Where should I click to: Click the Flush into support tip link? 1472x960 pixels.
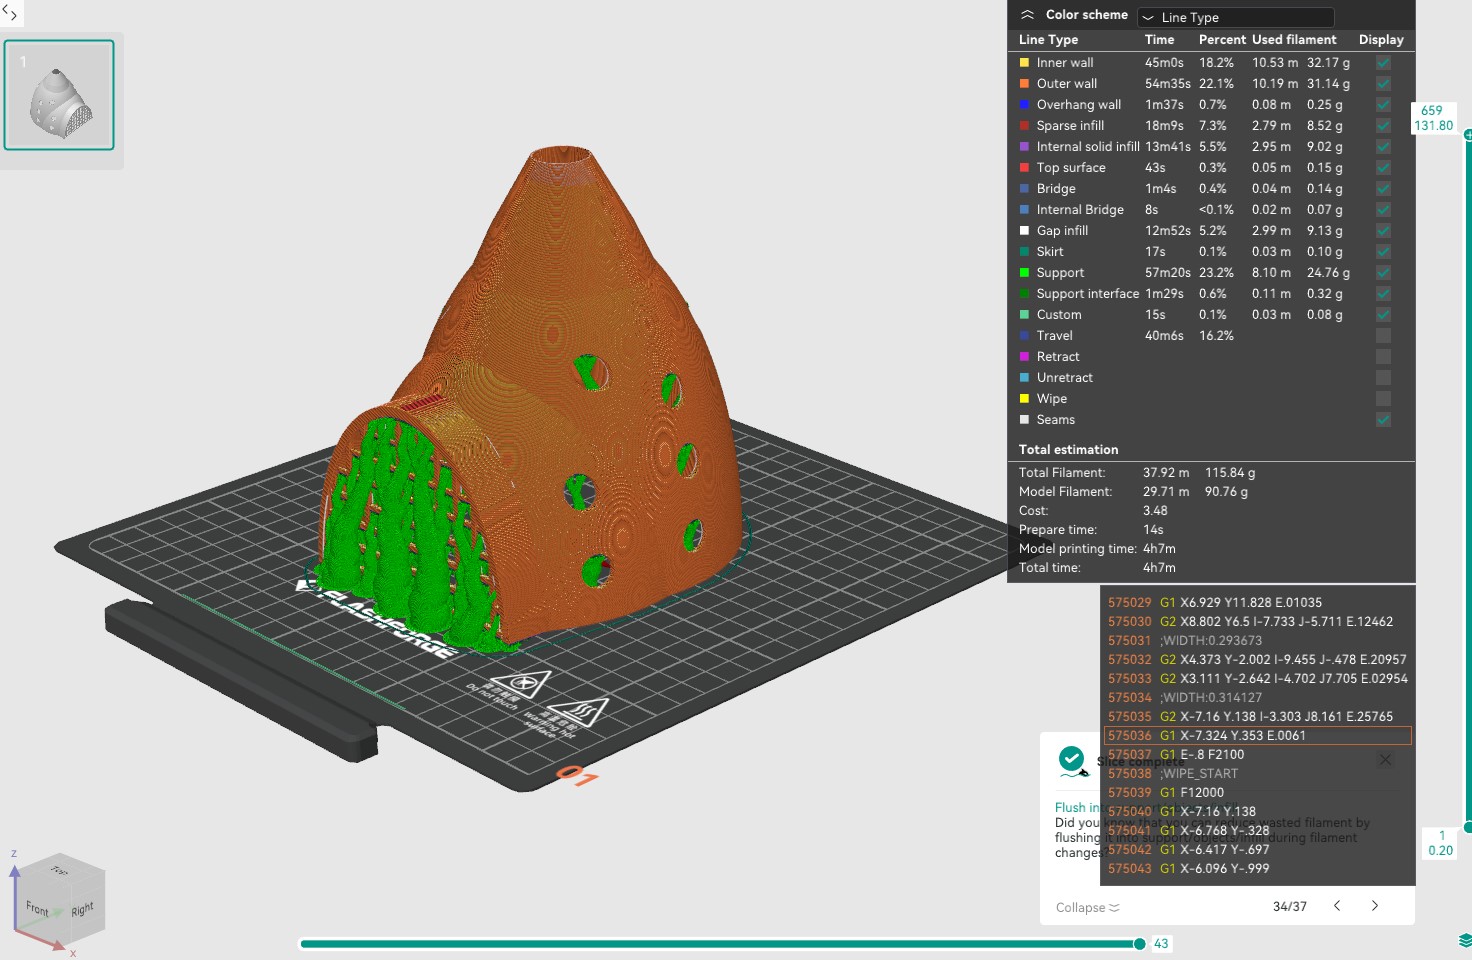[1077, 807]
